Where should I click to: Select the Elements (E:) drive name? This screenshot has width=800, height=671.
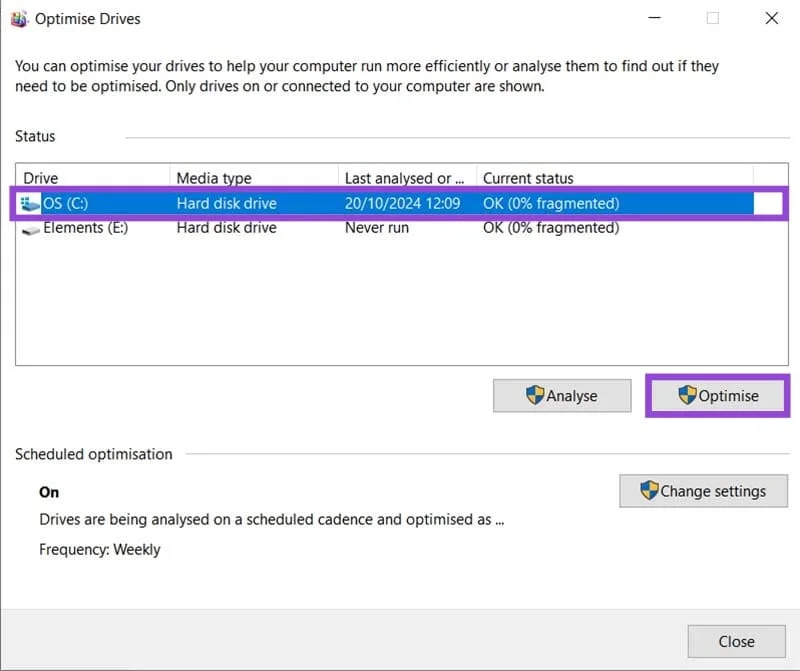pyautogui.click(x=86, y=228)
